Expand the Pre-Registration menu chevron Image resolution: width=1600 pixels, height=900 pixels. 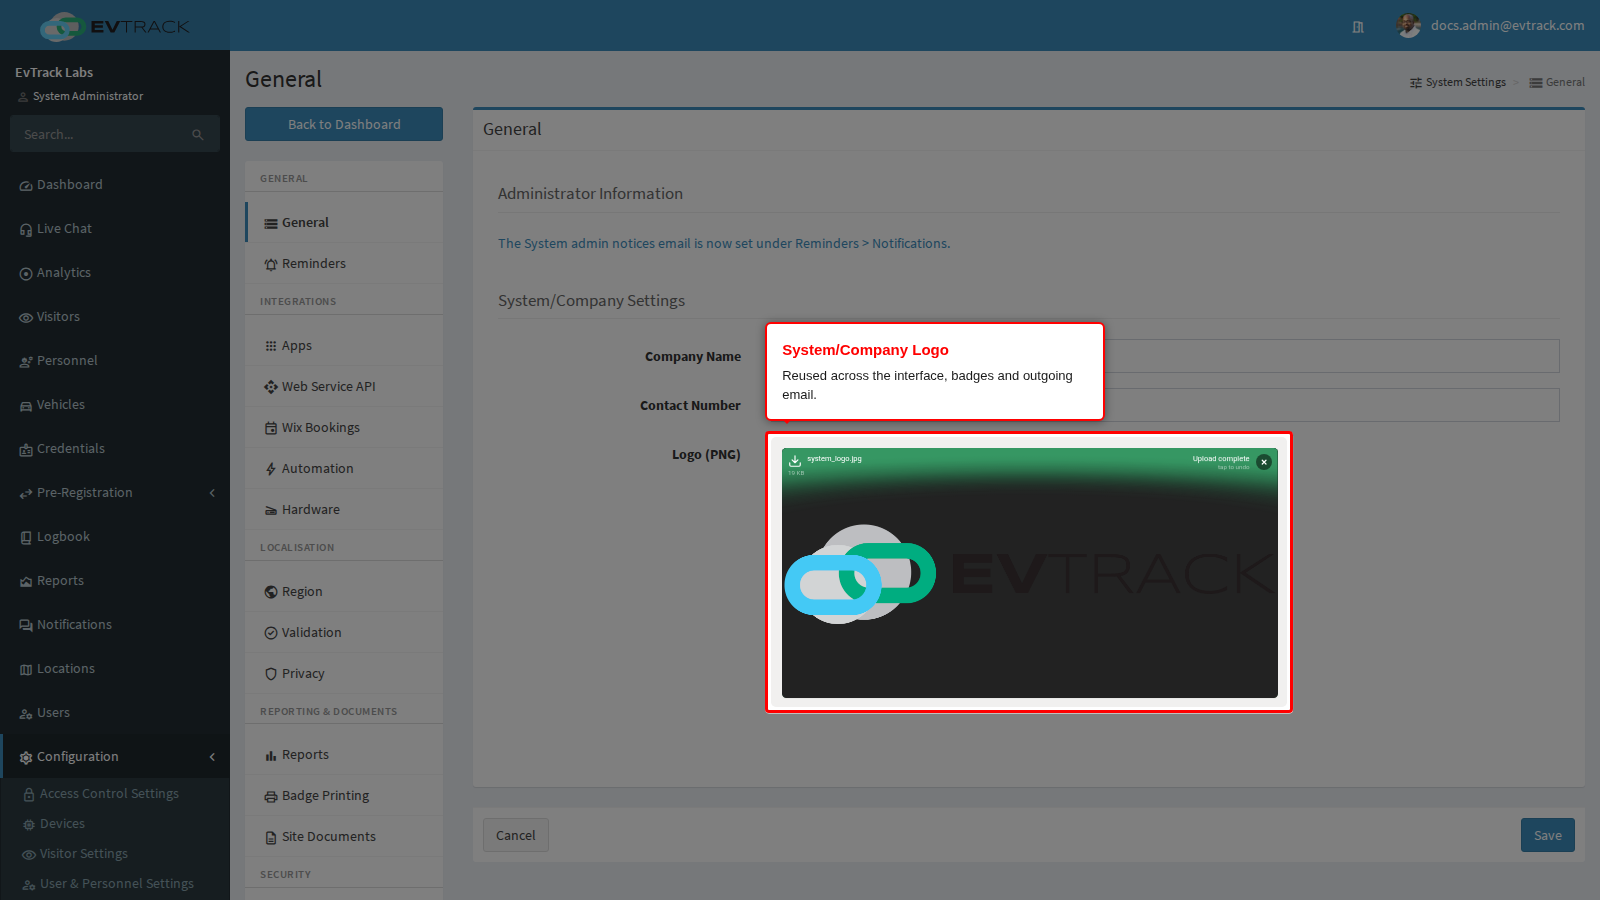point(212,493)
